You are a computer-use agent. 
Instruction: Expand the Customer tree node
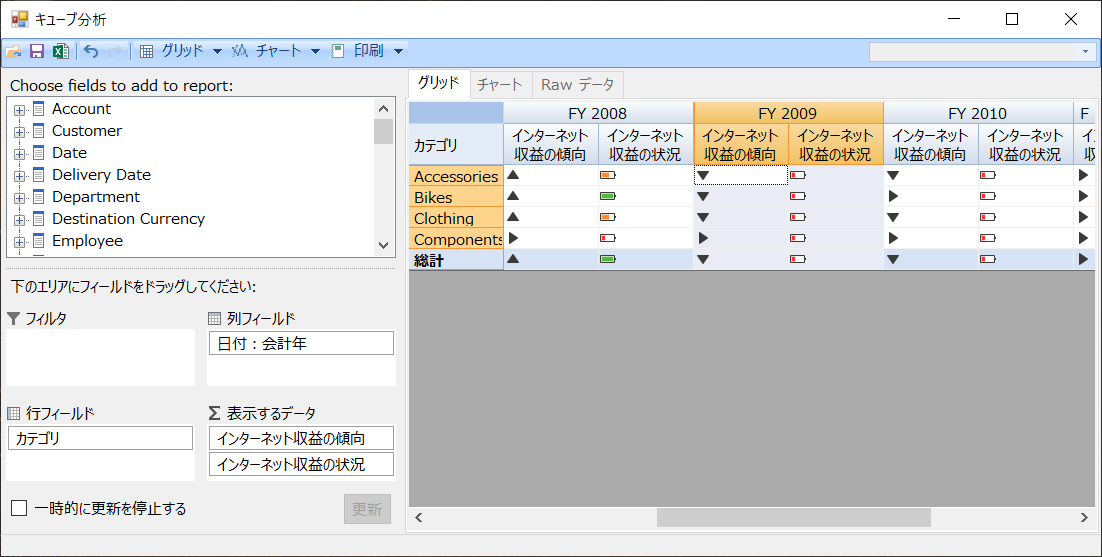pos(19,132)
